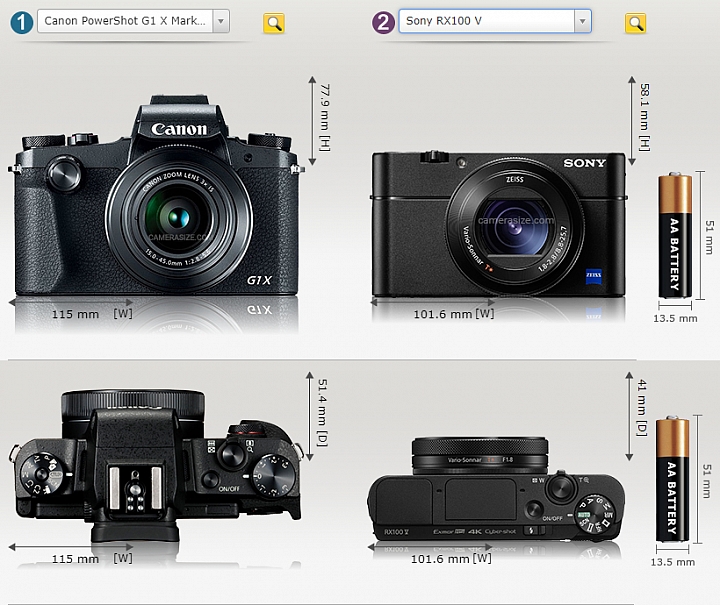
Task: Click the Sony RX100 V front view image
Action: pos(499,224)
